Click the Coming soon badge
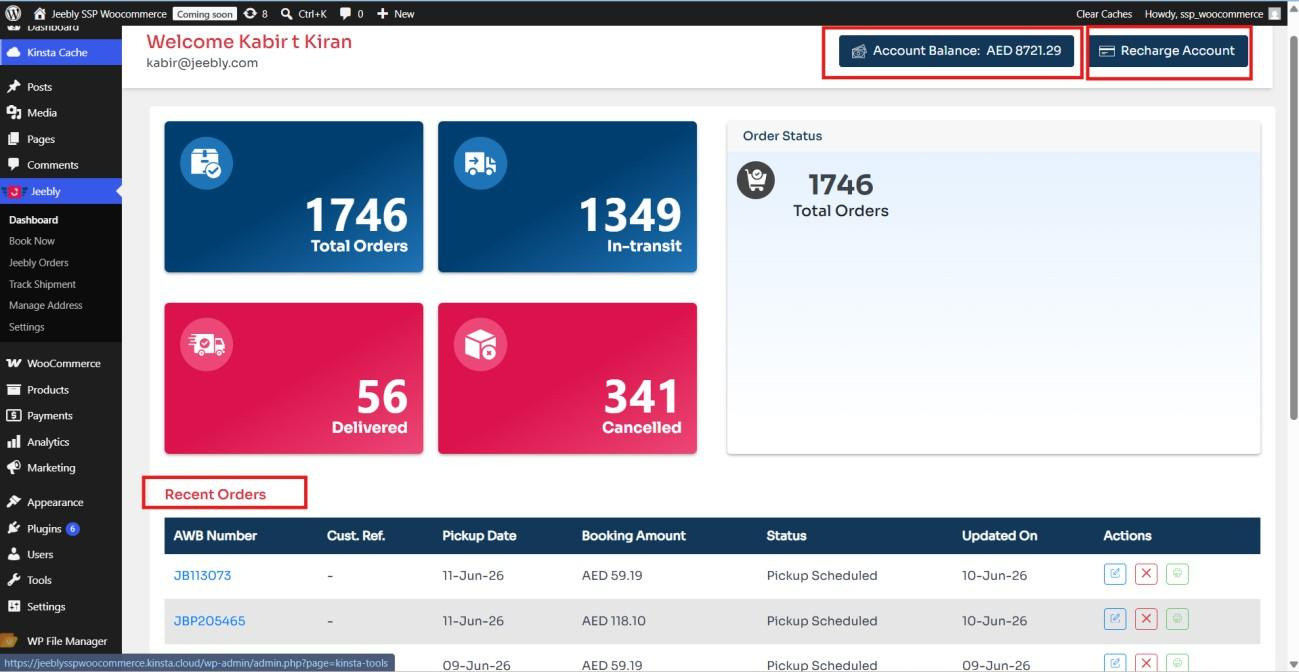The image size is (1299, 672). [204, 14]
